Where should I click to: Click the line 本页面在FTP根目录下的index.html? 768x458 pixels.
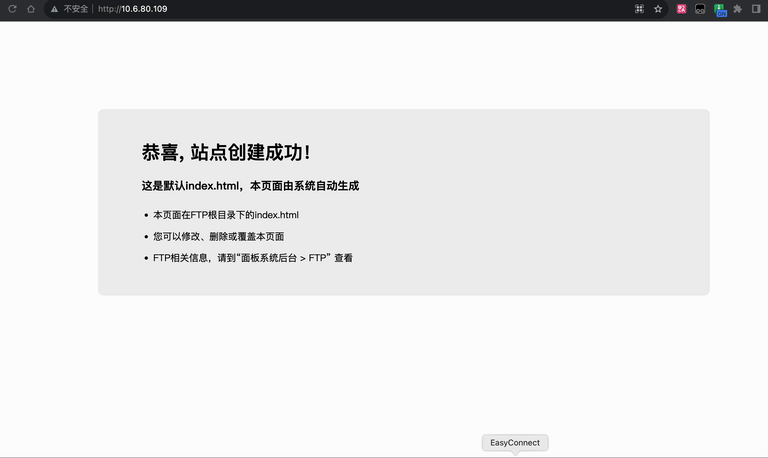pyautogui.click(x=226, y=215)
